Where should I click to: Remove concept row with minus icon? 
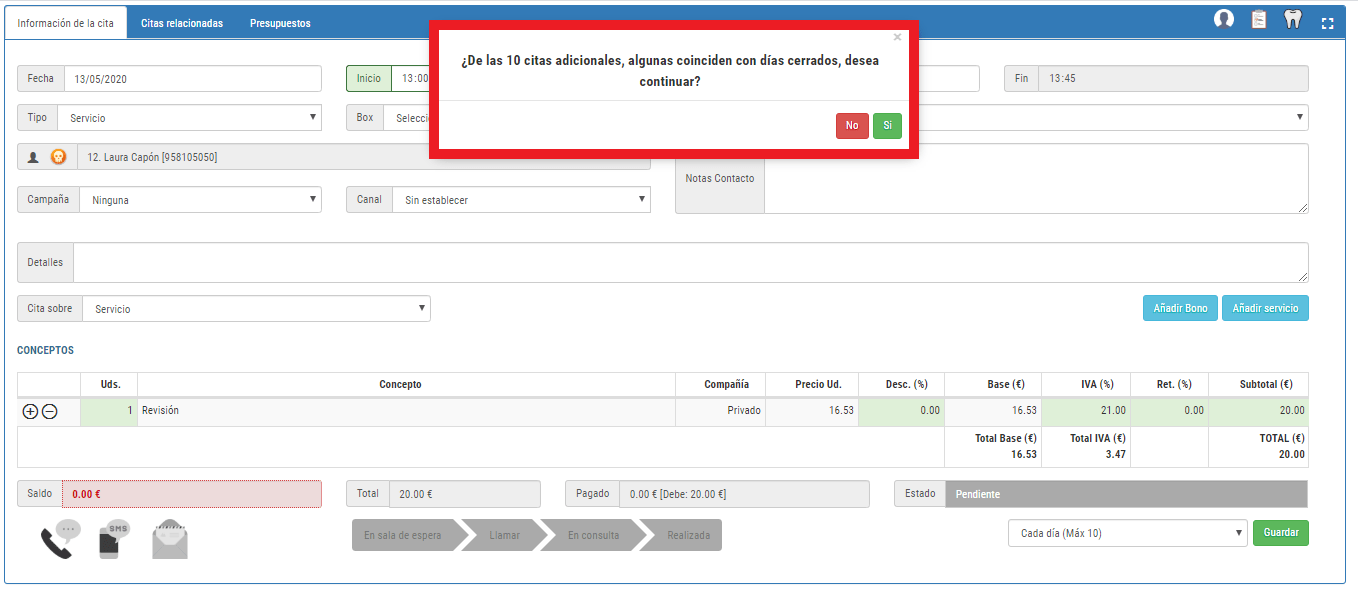49,411
